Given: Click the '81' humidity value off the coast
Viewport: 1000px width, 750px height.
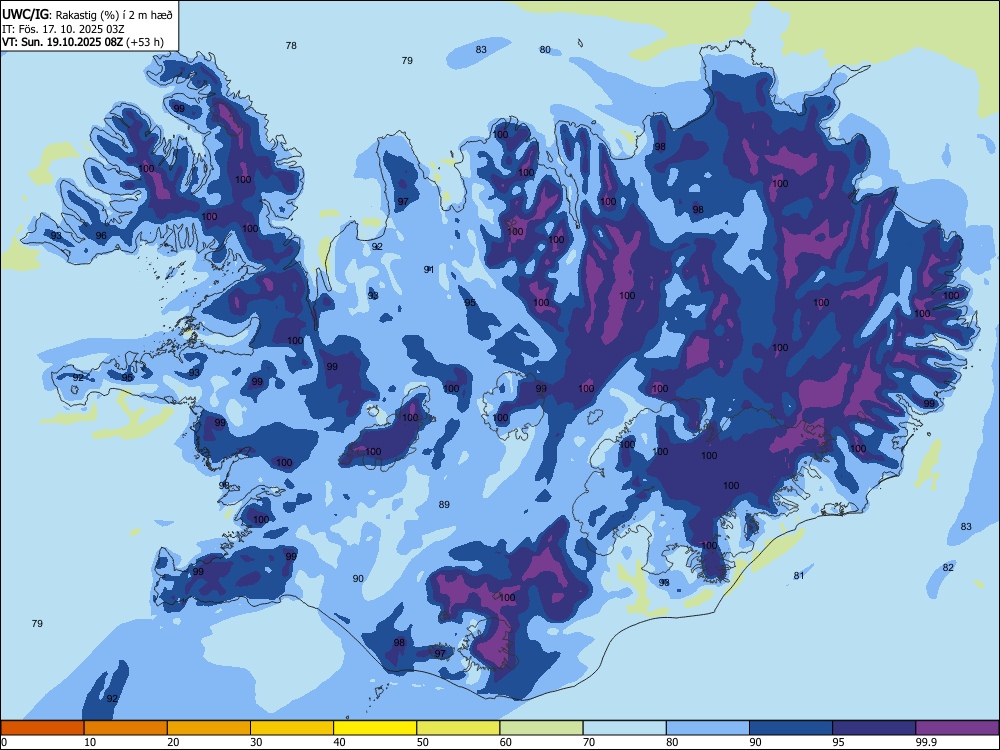Looking at the screenshot, I should tap(799, 575).
